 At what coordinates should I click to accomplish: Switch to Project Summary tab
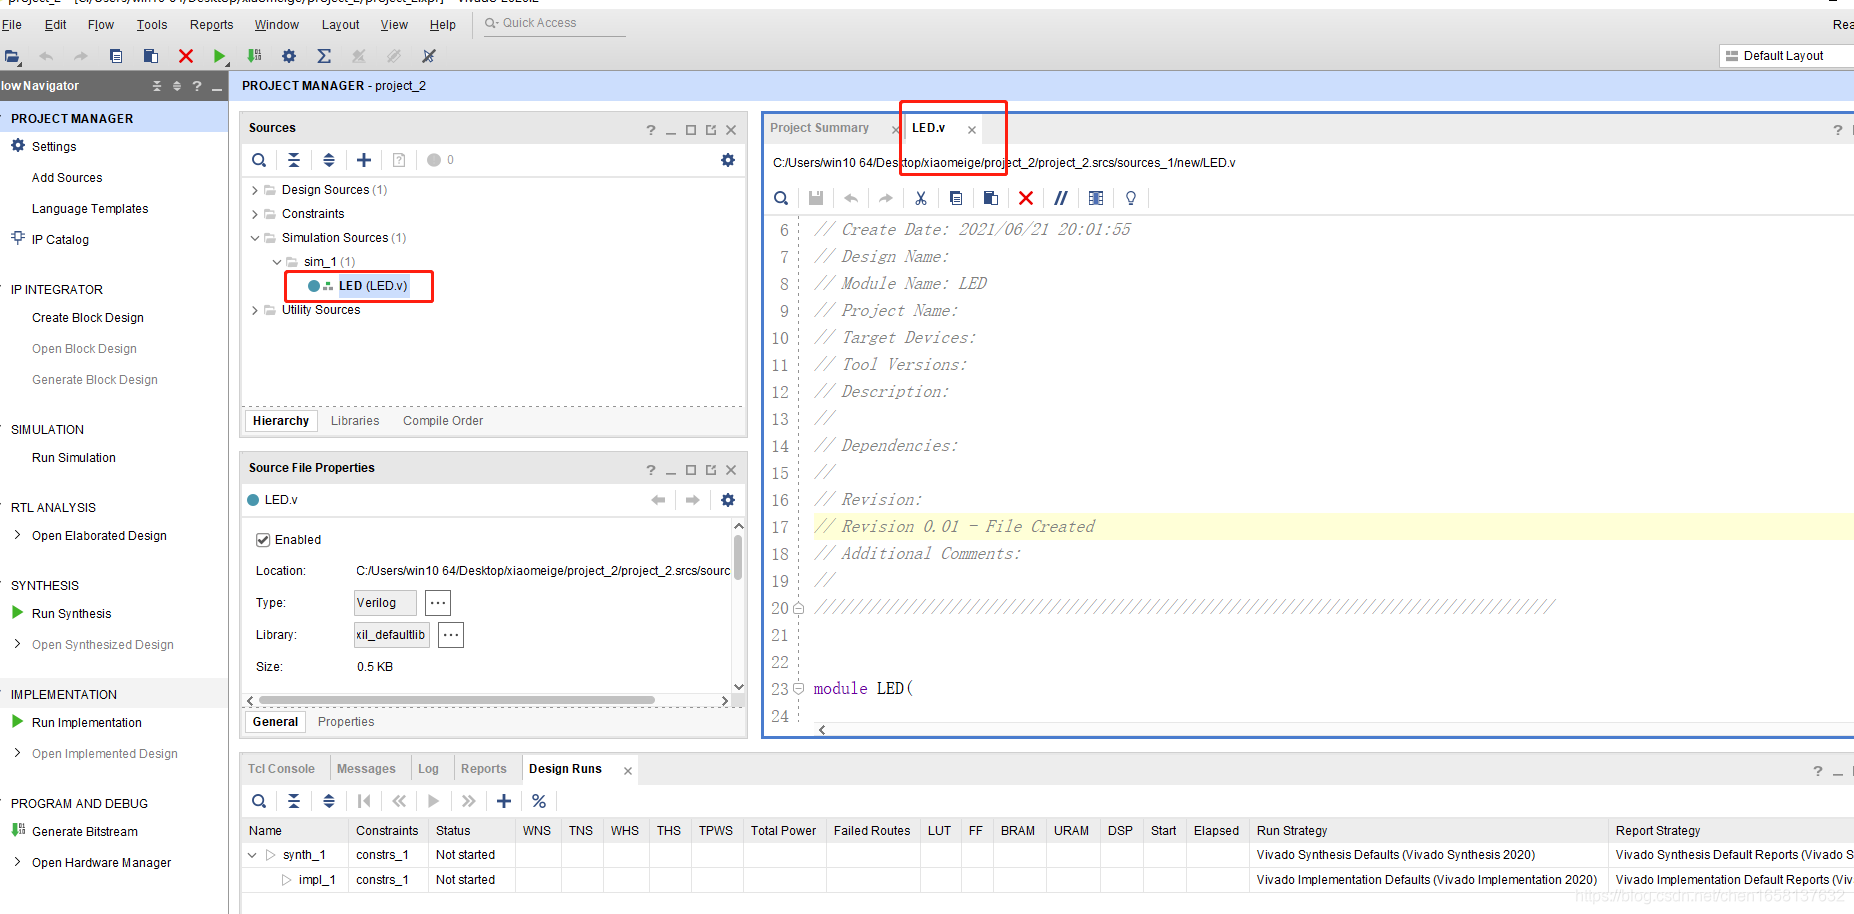pos(819,128)
